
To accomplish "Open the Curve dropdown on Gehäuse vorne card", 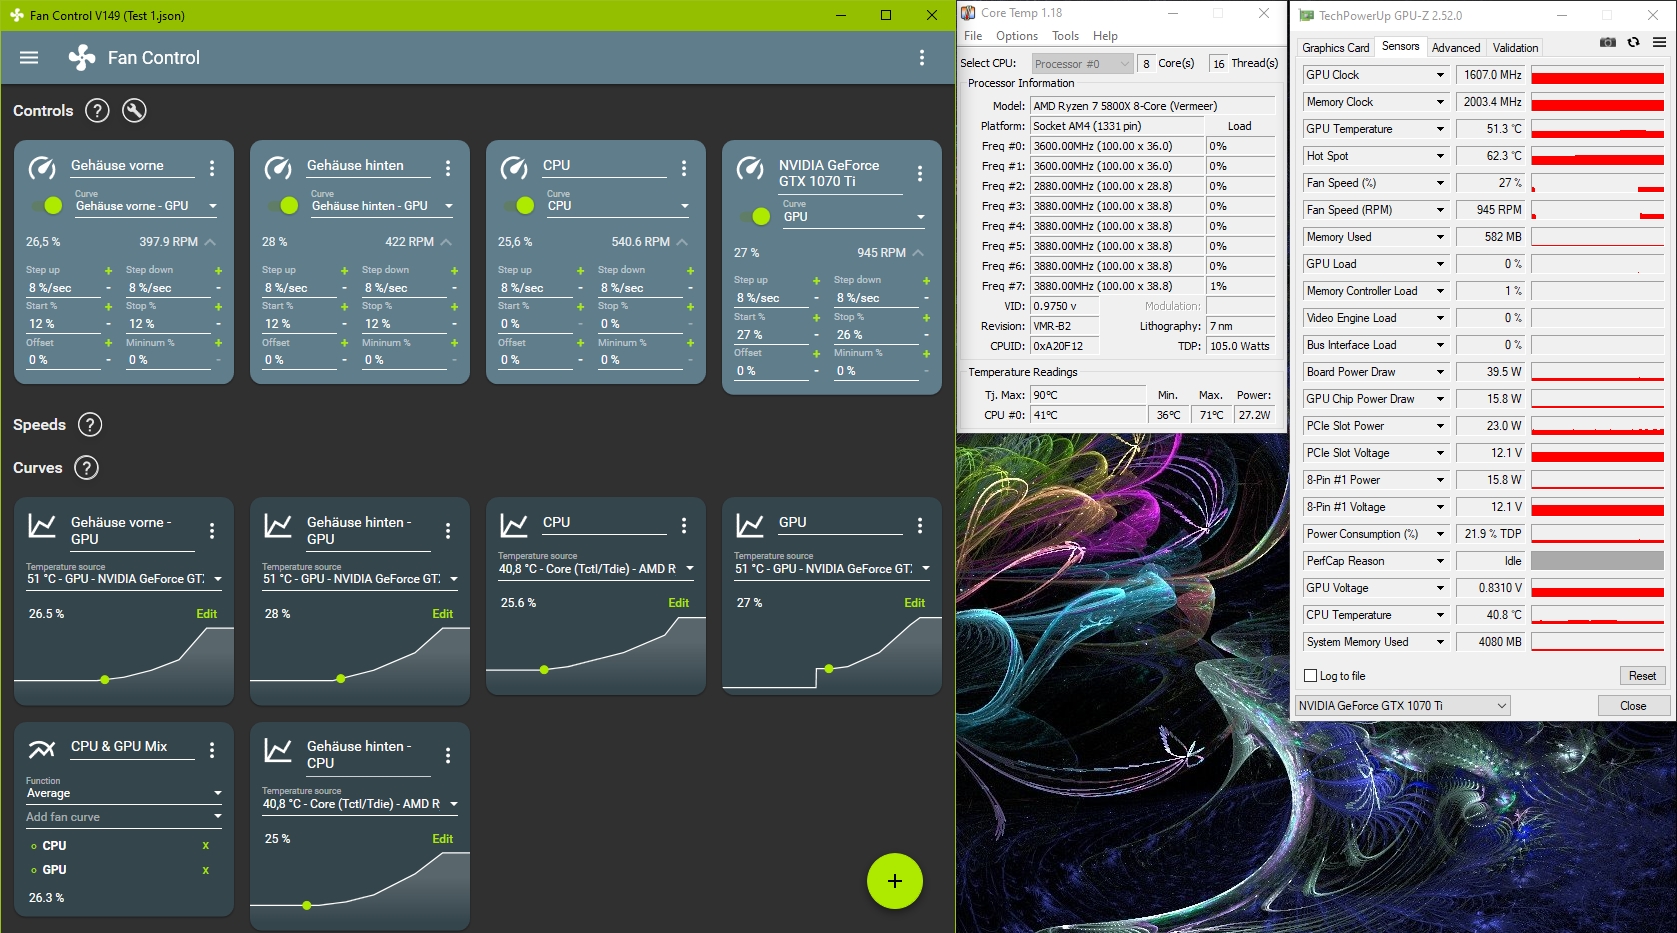I will point(146,206).
